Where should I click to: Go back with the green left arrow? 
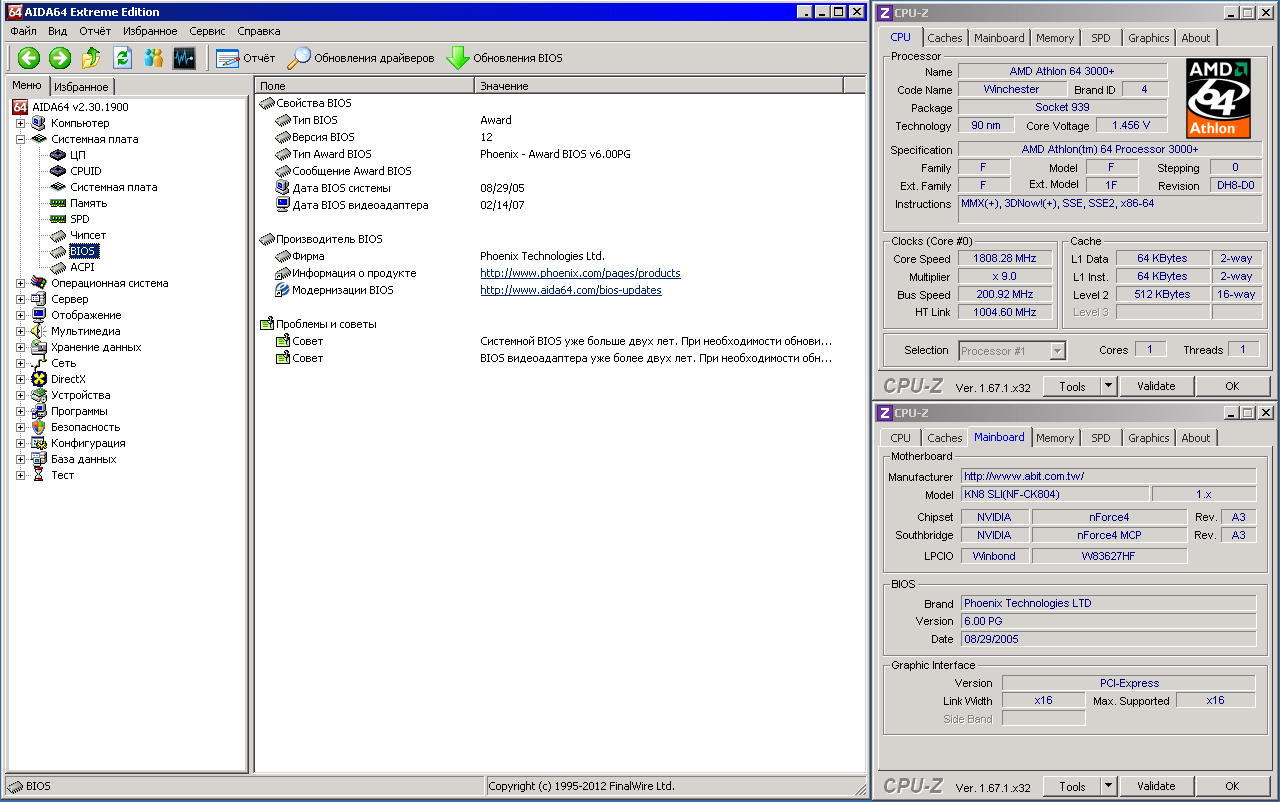click(x=28, y=58)
